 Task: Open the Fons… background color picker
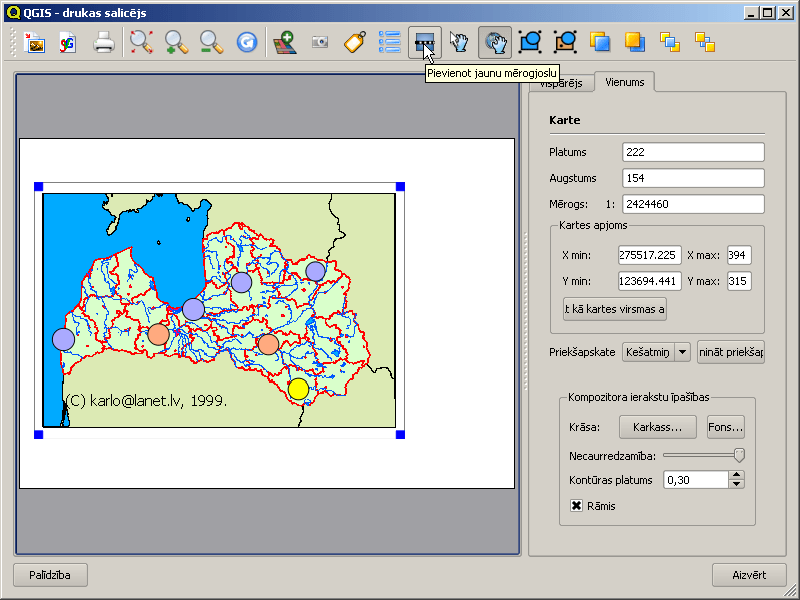[726, 427]
